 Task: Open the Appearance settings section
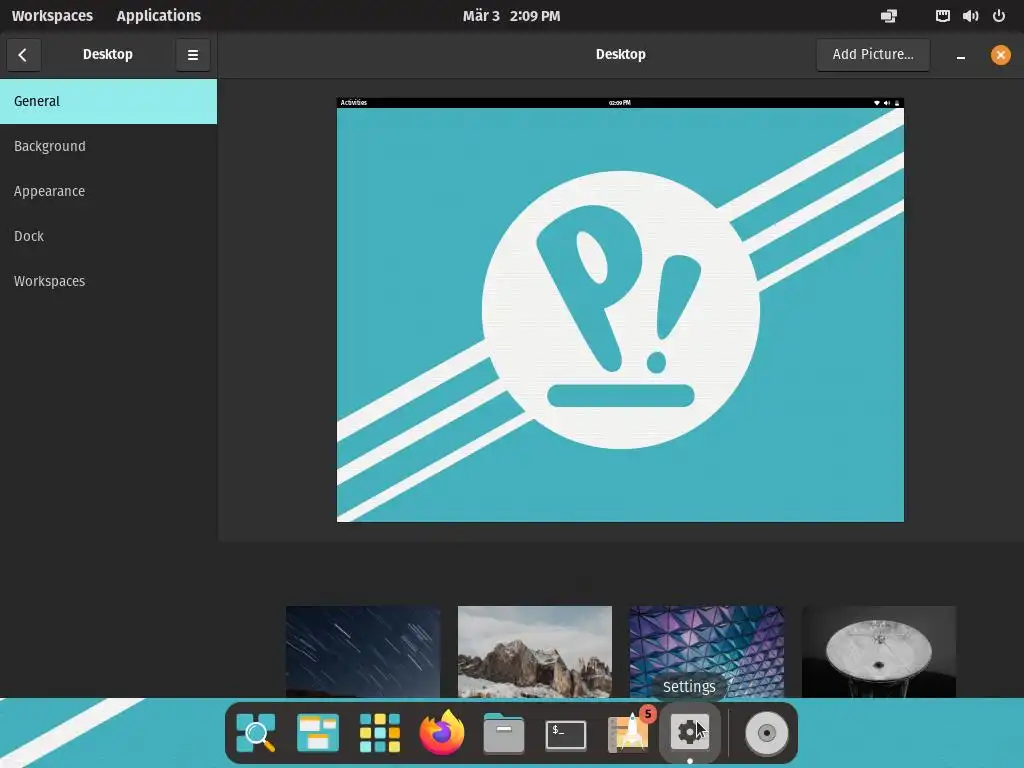click(108, 191)
